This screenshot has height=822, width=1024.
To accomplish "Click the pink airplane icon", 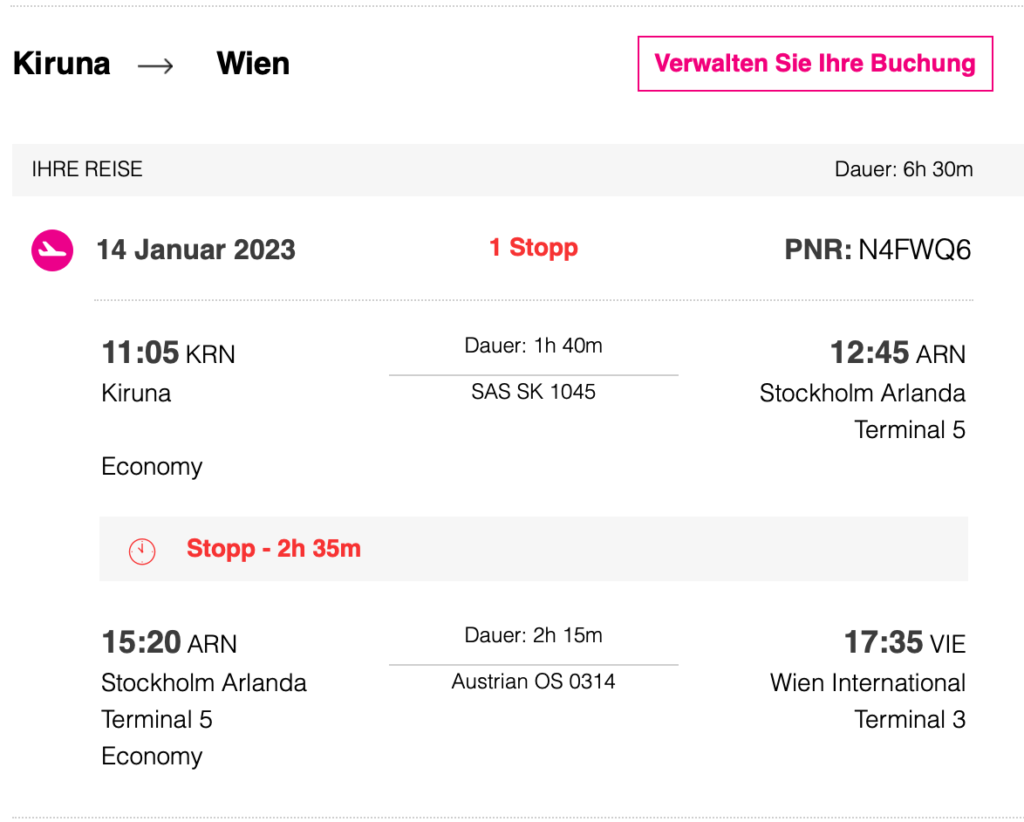I will pyautogui.click(x=52, y=250).
